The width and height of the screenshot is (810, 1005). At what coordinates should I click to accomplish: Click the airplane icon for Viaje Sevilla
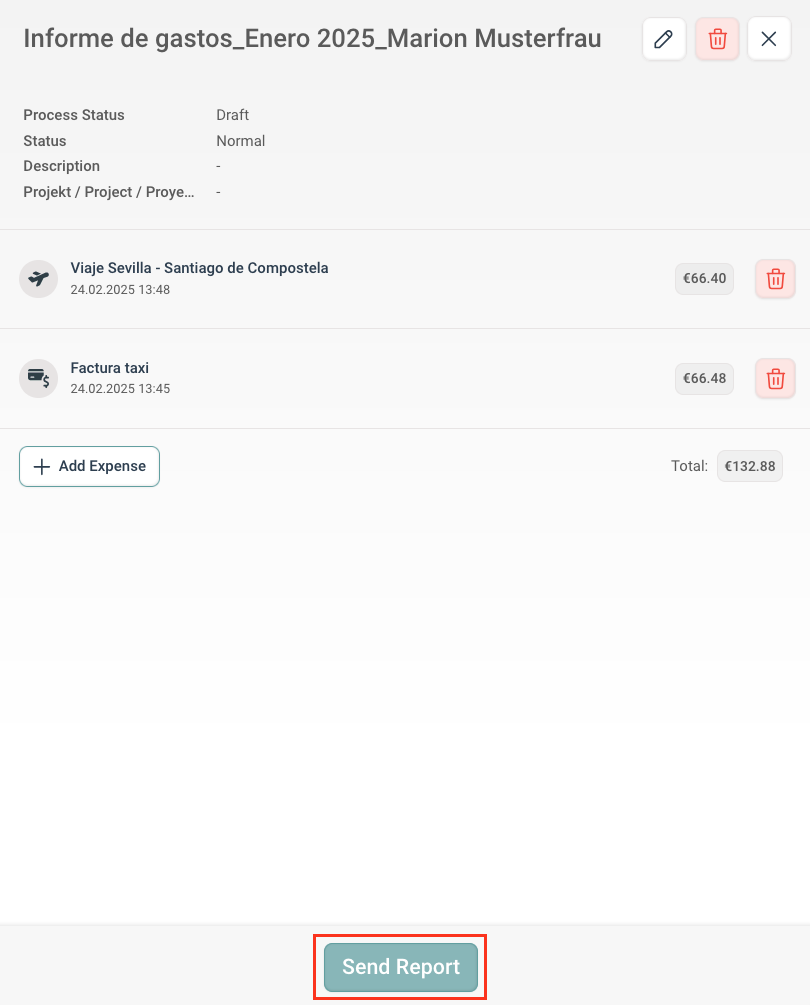coord(39,278)
